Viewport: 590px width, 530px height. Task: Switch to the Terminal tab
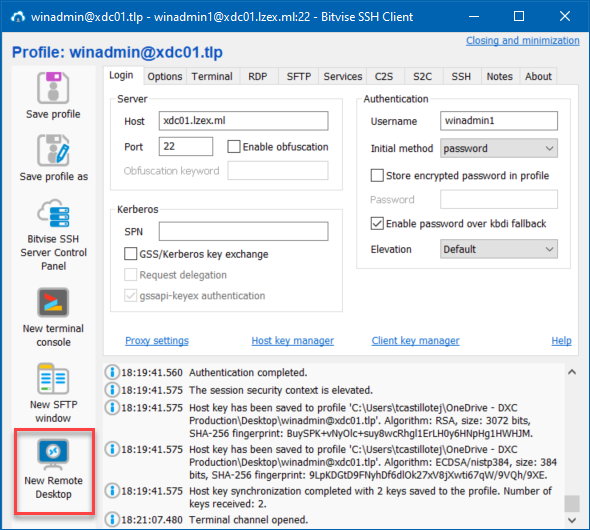pyautogui.click(x=212, y=76)
